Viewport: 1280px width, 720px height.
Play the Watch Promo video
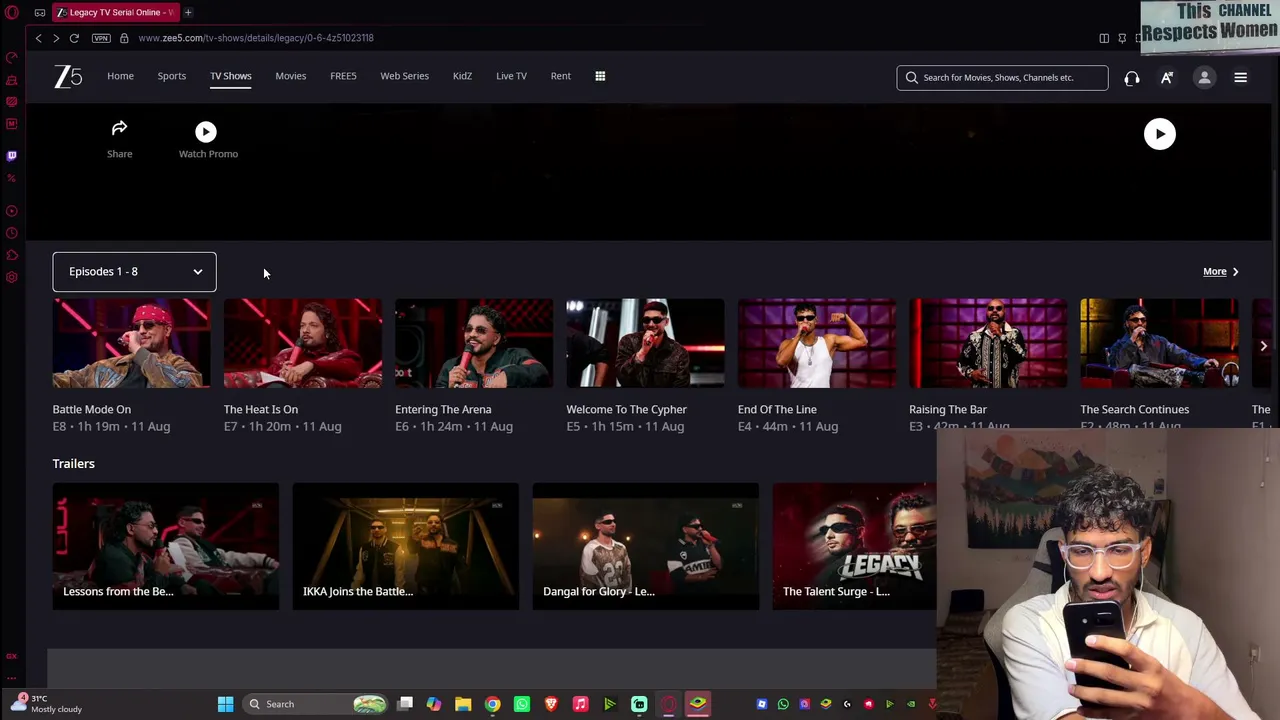point(206,132)
